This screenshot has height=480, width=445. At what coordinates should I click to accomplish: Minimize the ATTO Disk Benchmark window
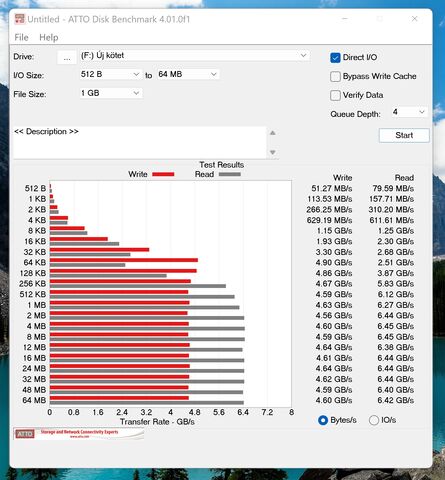[x=345, y=19]
